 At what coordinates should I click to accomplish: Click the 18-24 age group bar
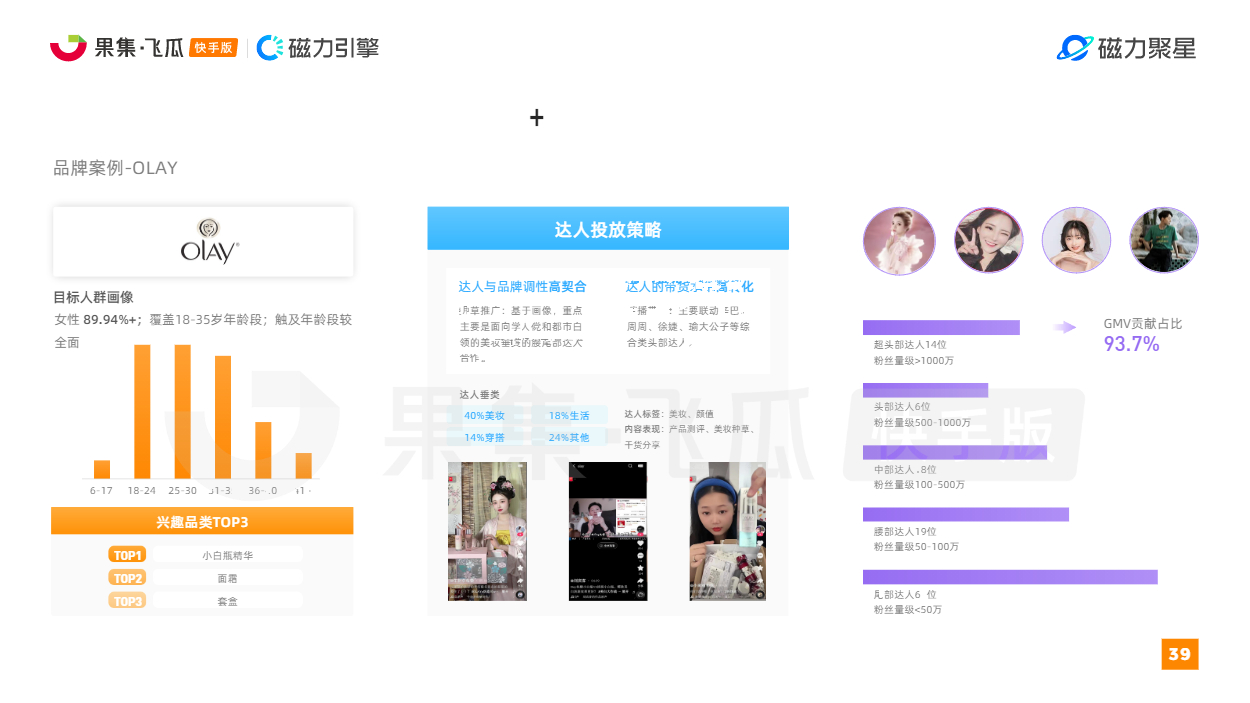point(142,412)
